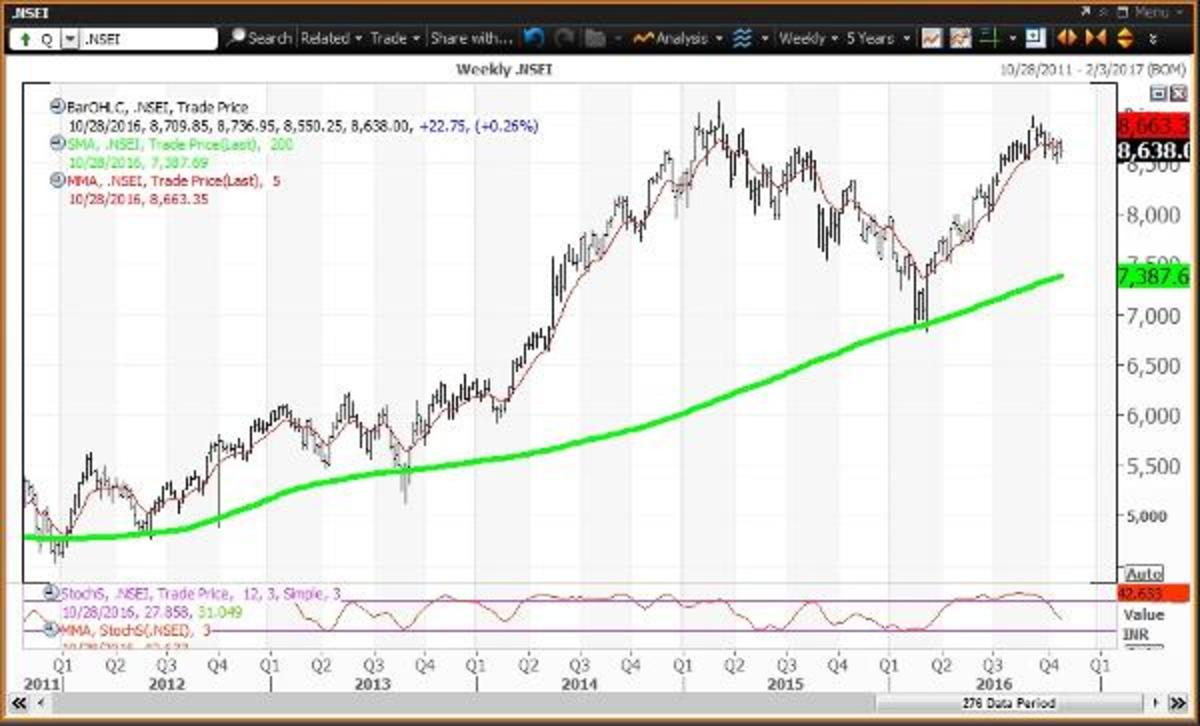Open the Related menu
Screen dimensions: 1200x726
(x=330, y=38)
